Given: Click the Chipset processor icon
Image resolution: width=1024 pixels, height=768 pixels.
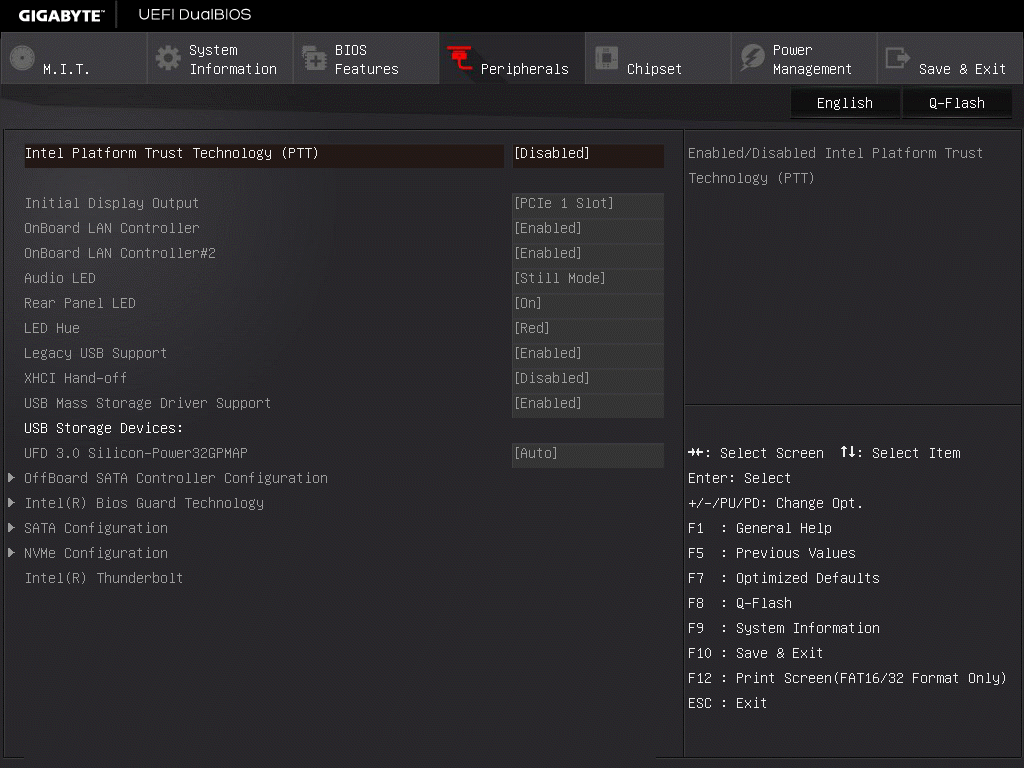Looking at the screenshot, I should click(606, 58).
